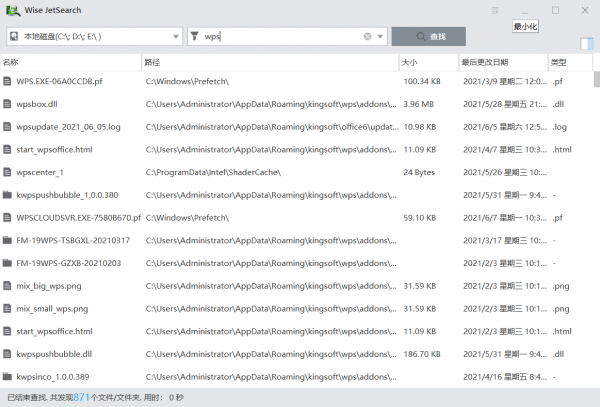Viewport: 600px width, 407px height.
Task: Click the folder icon of kwpspushbubble_1.0.0.380
Action: 7,195
